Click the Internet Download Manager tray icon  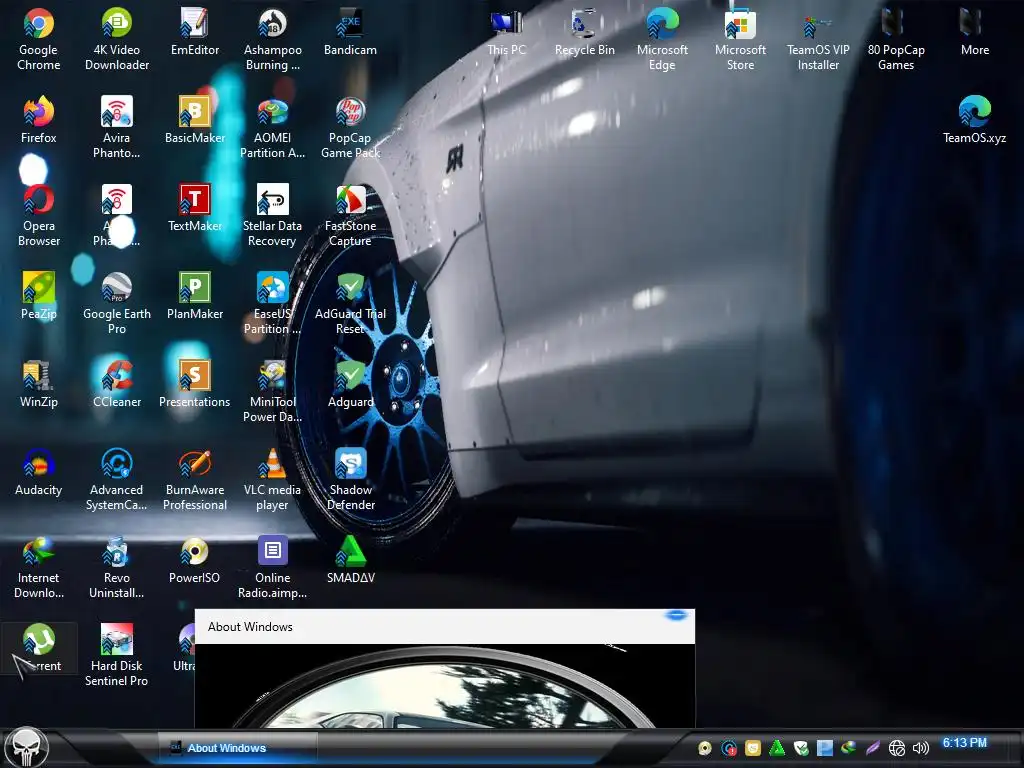(848, 748)
